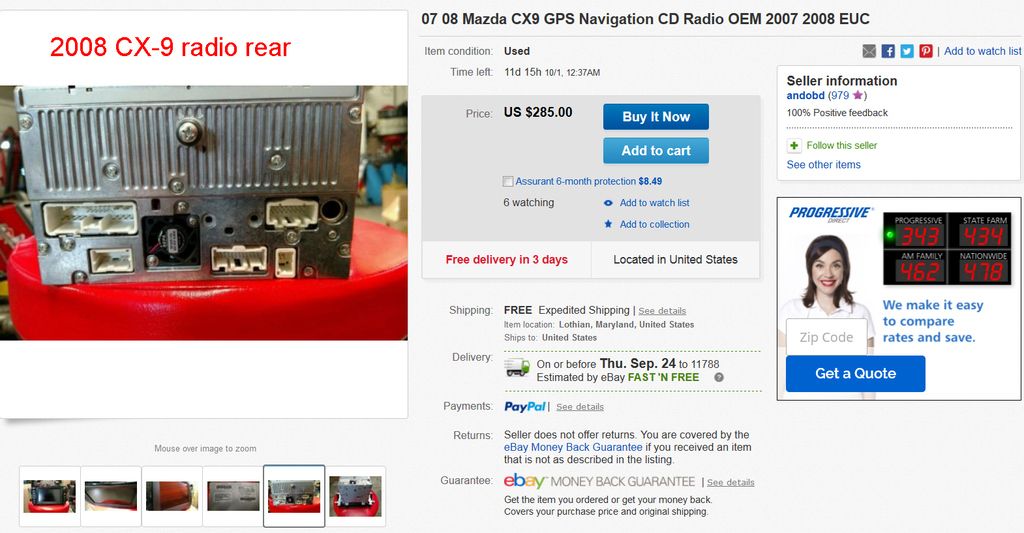Open the FAST 'N FREE help question icon
The image size is (1024, 533).
[x=719, y=378]
